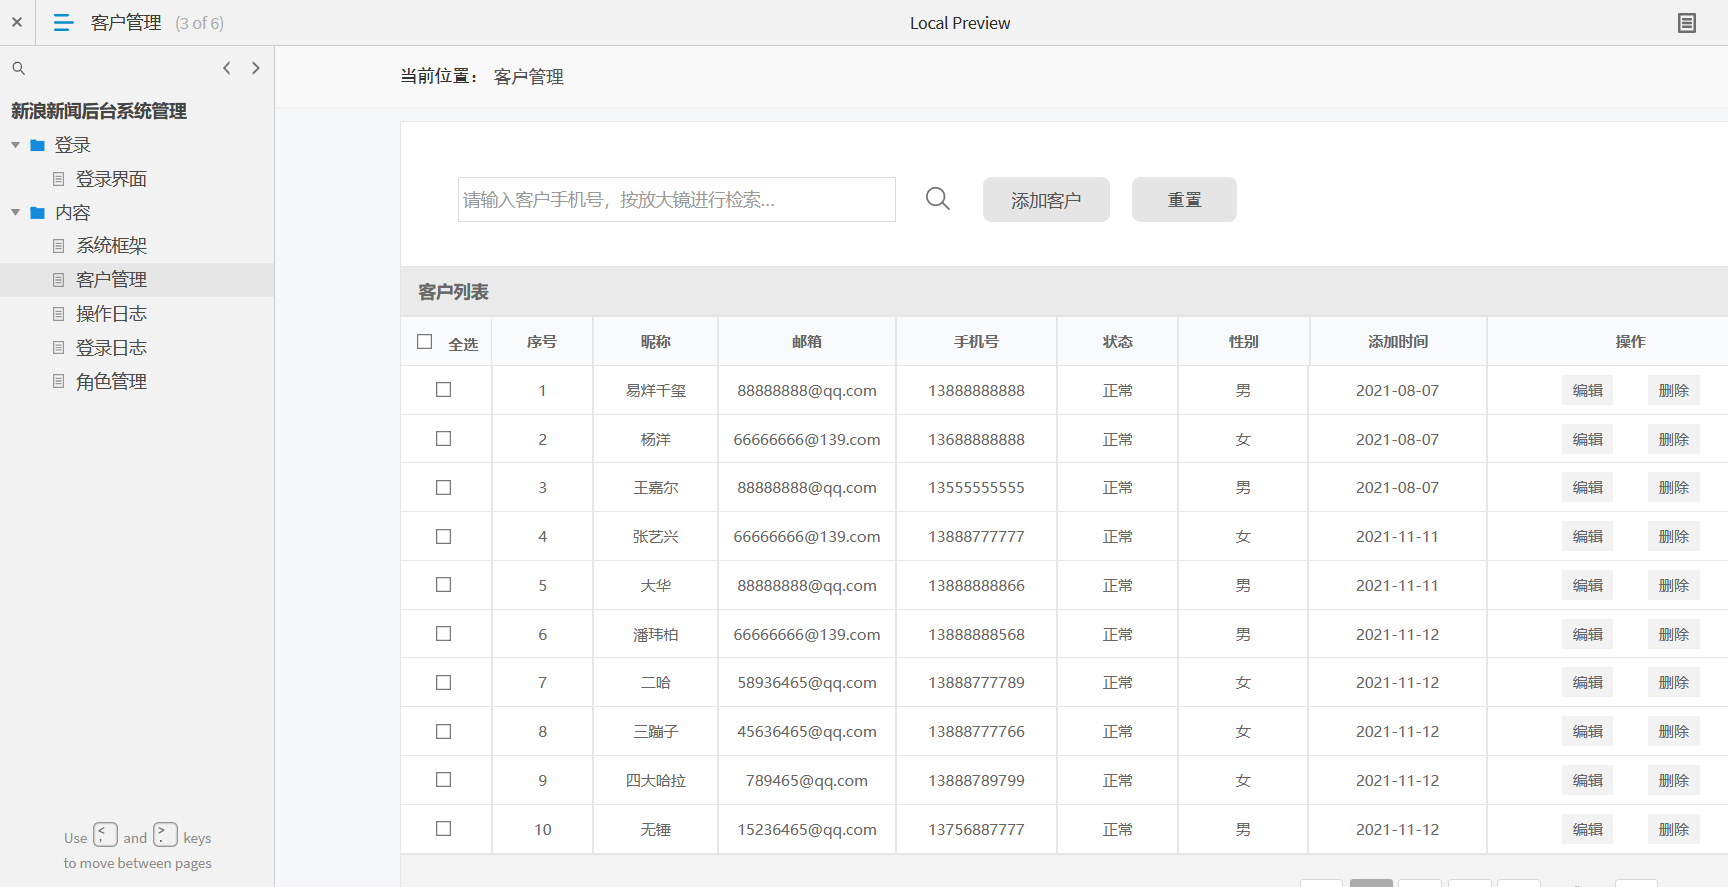The width and height of the screenshot is (1728, 887).
Task: Edit customer 二哈 via 编辑 button
Action: (1587, 683)
